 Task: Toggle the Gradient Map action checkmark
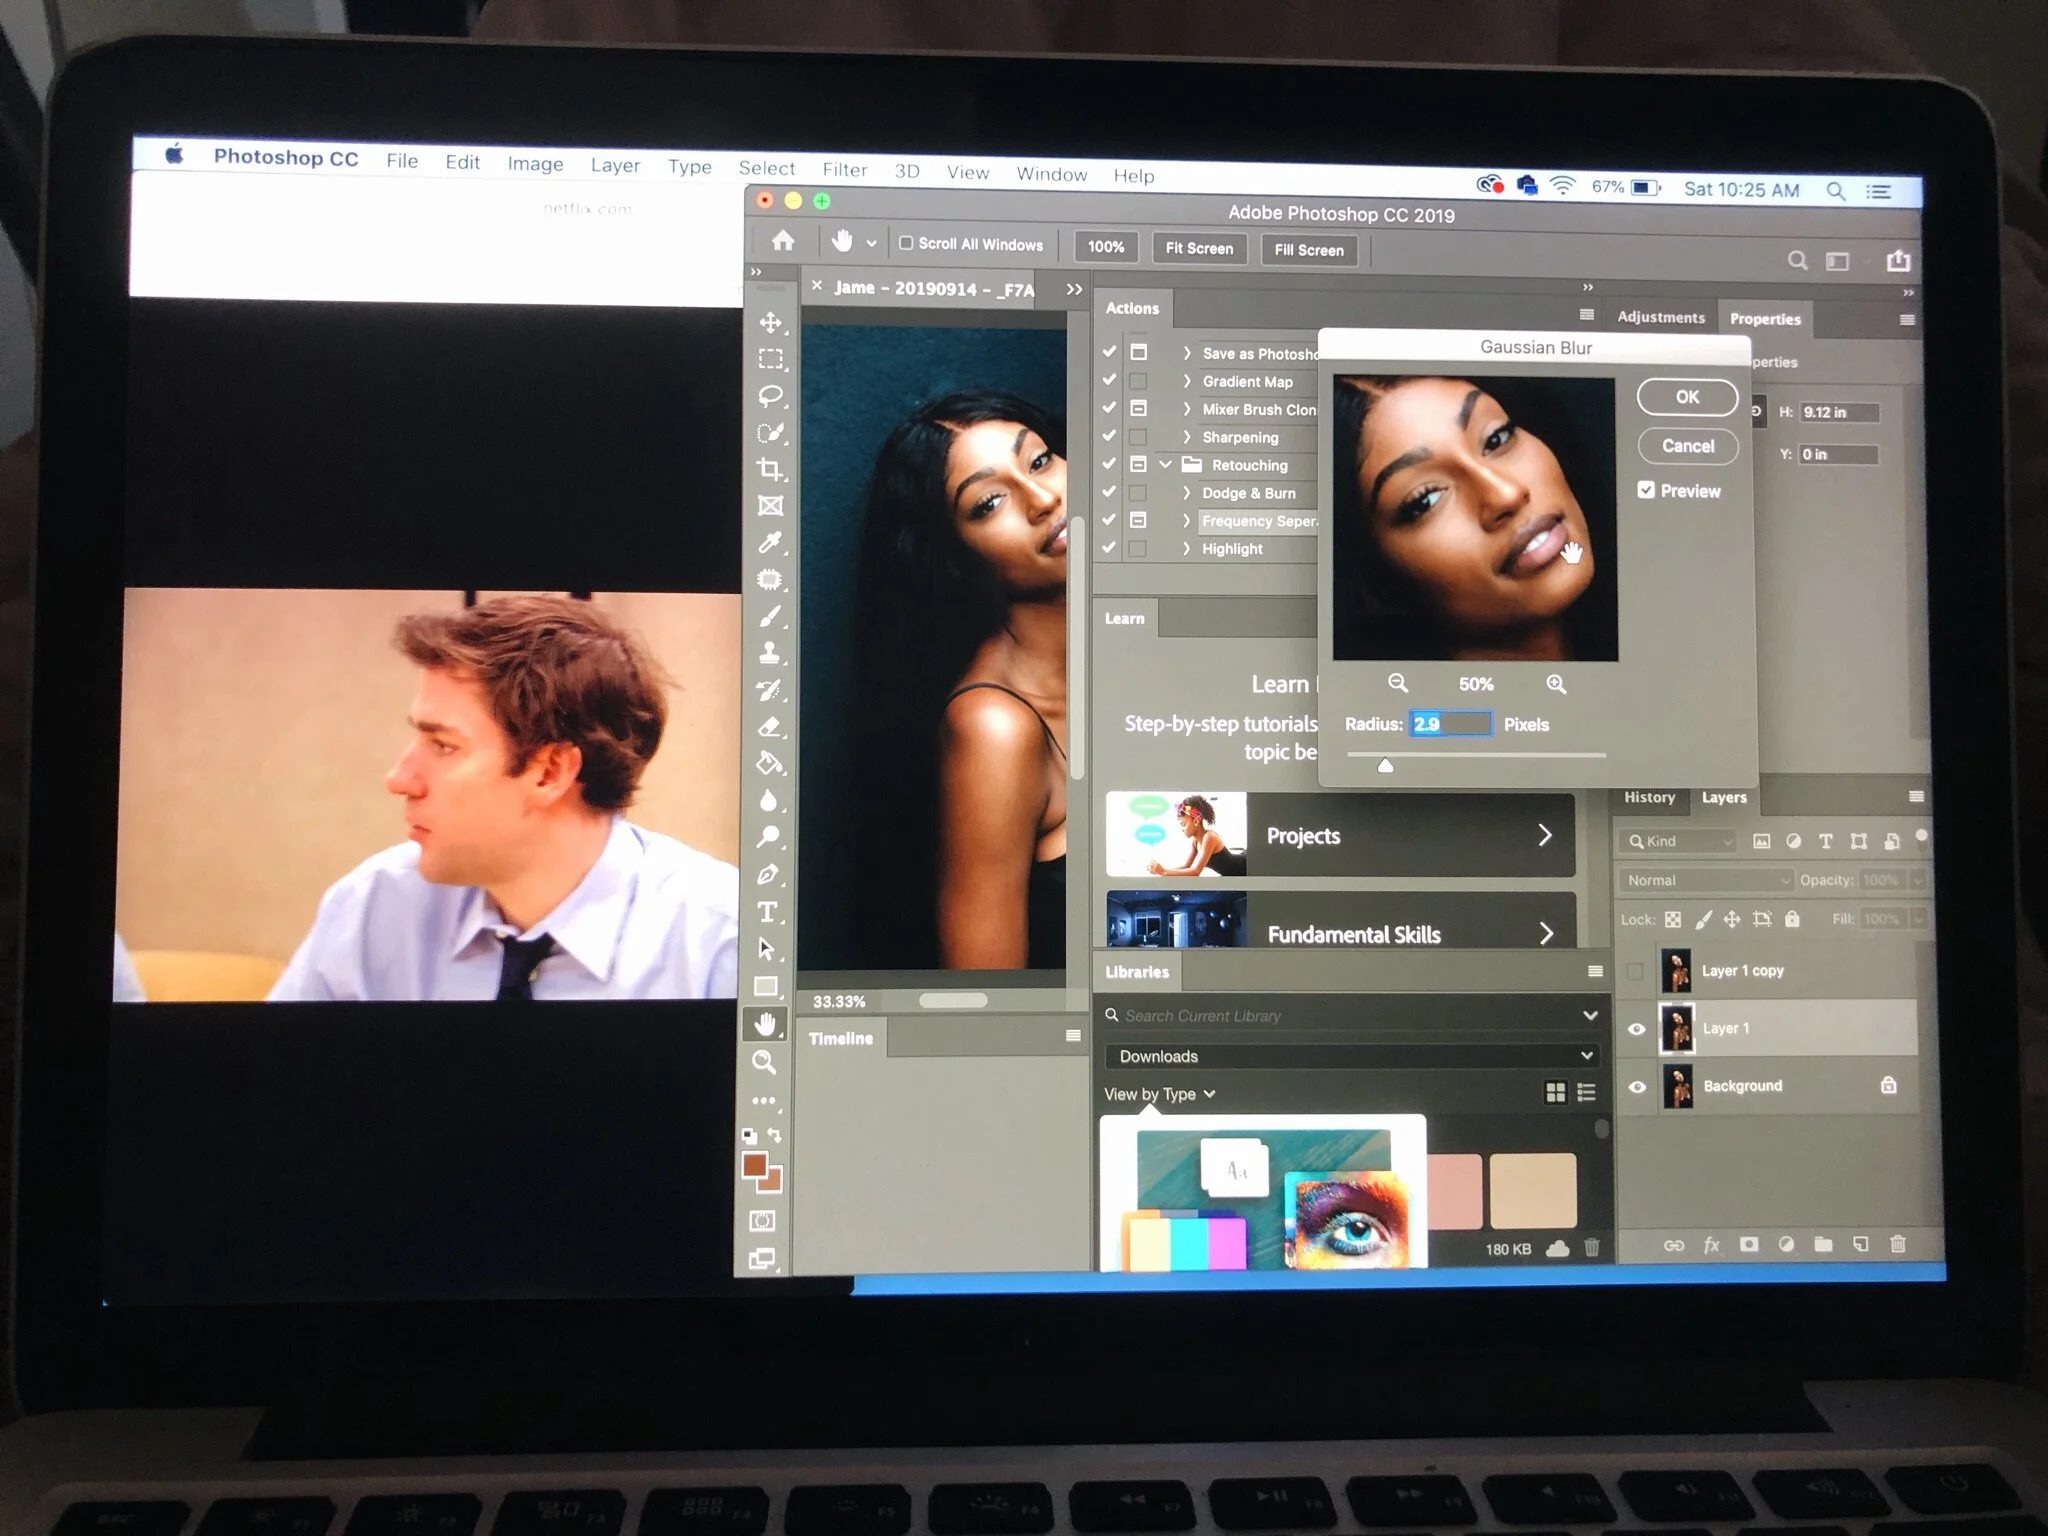coord(1109,380)
